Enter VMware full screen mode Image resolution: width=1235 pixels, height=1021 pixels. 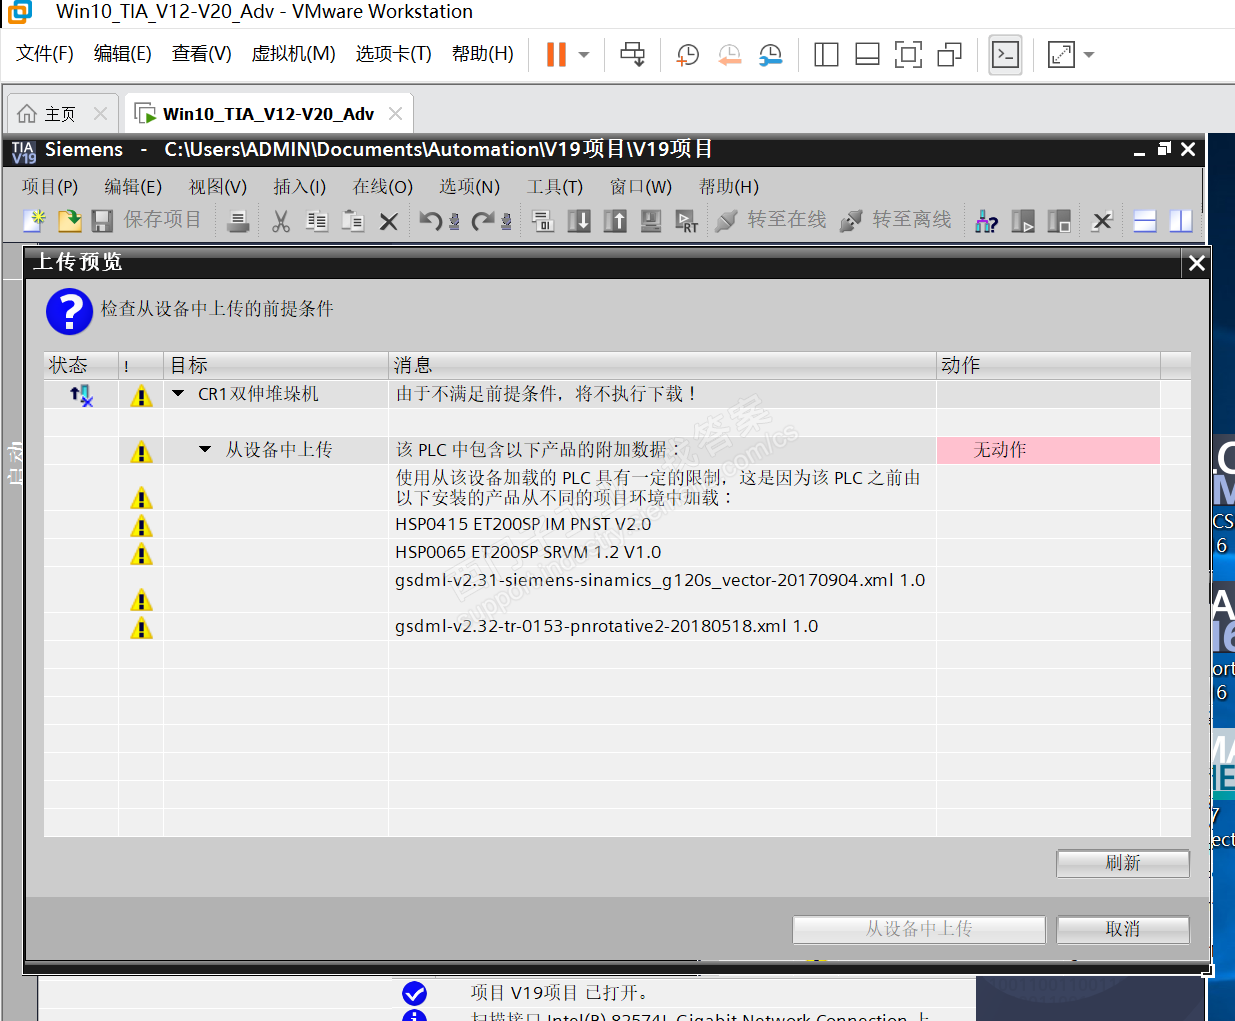[908, 55]
